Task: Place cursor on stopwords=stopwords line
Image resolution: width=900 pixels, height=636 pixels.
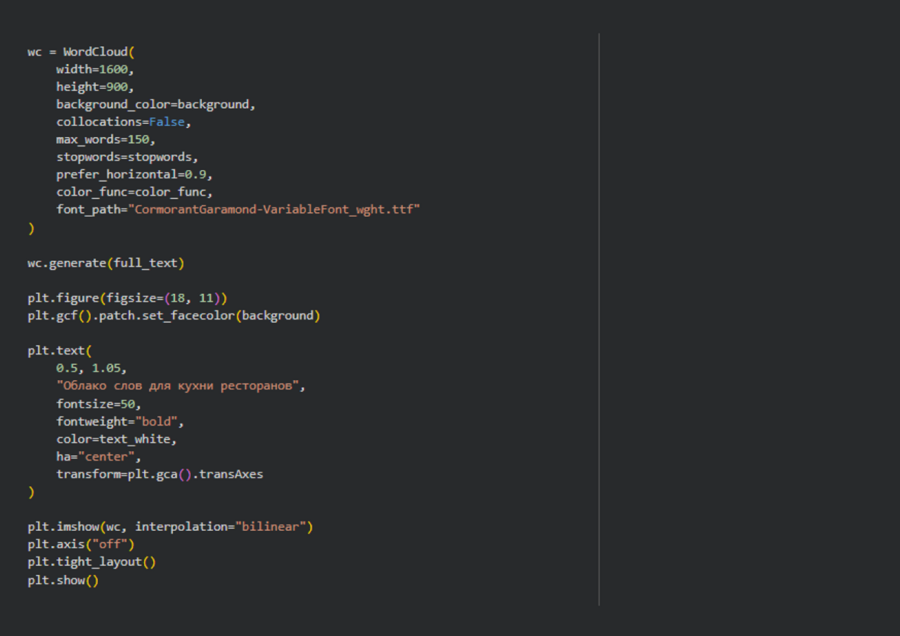Action: [x=127, y=157]
